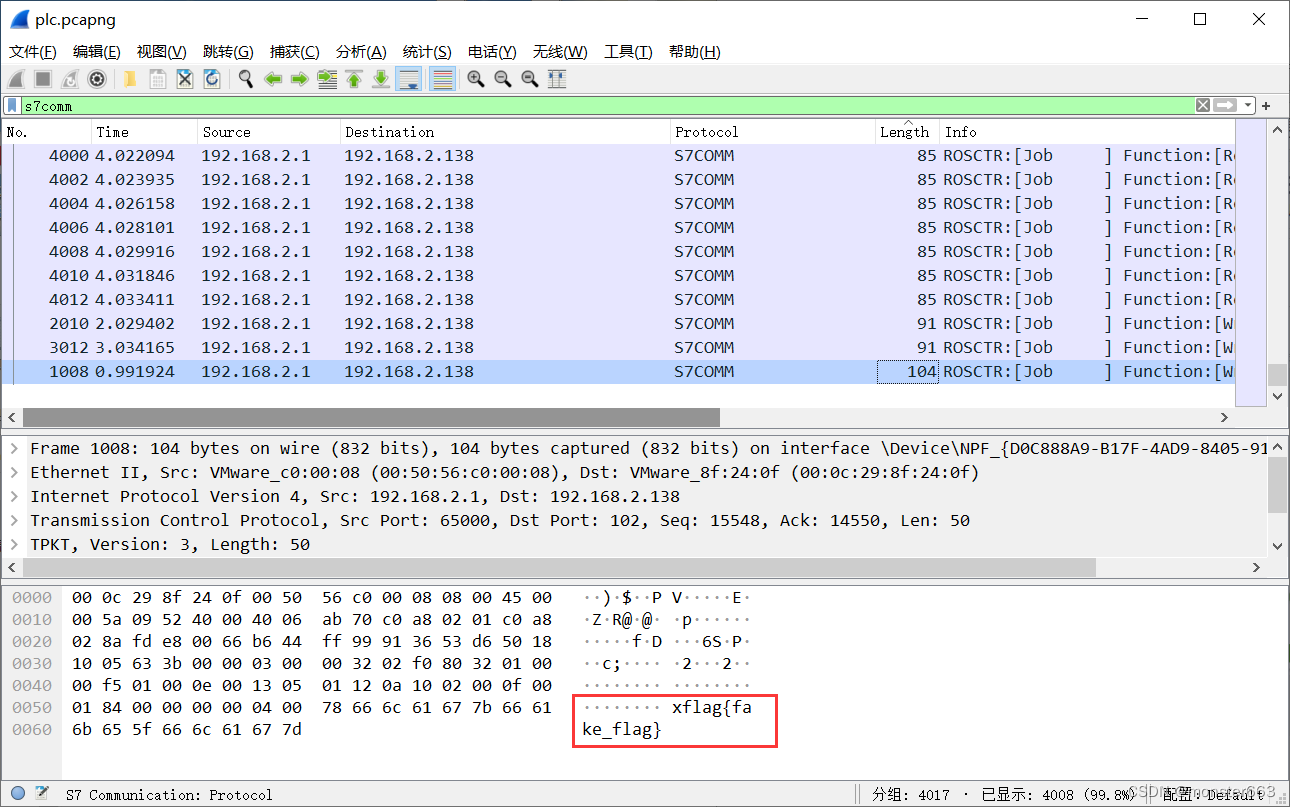Open the 分析(A) menu
1290x807 pixels.
pos(361,52)
